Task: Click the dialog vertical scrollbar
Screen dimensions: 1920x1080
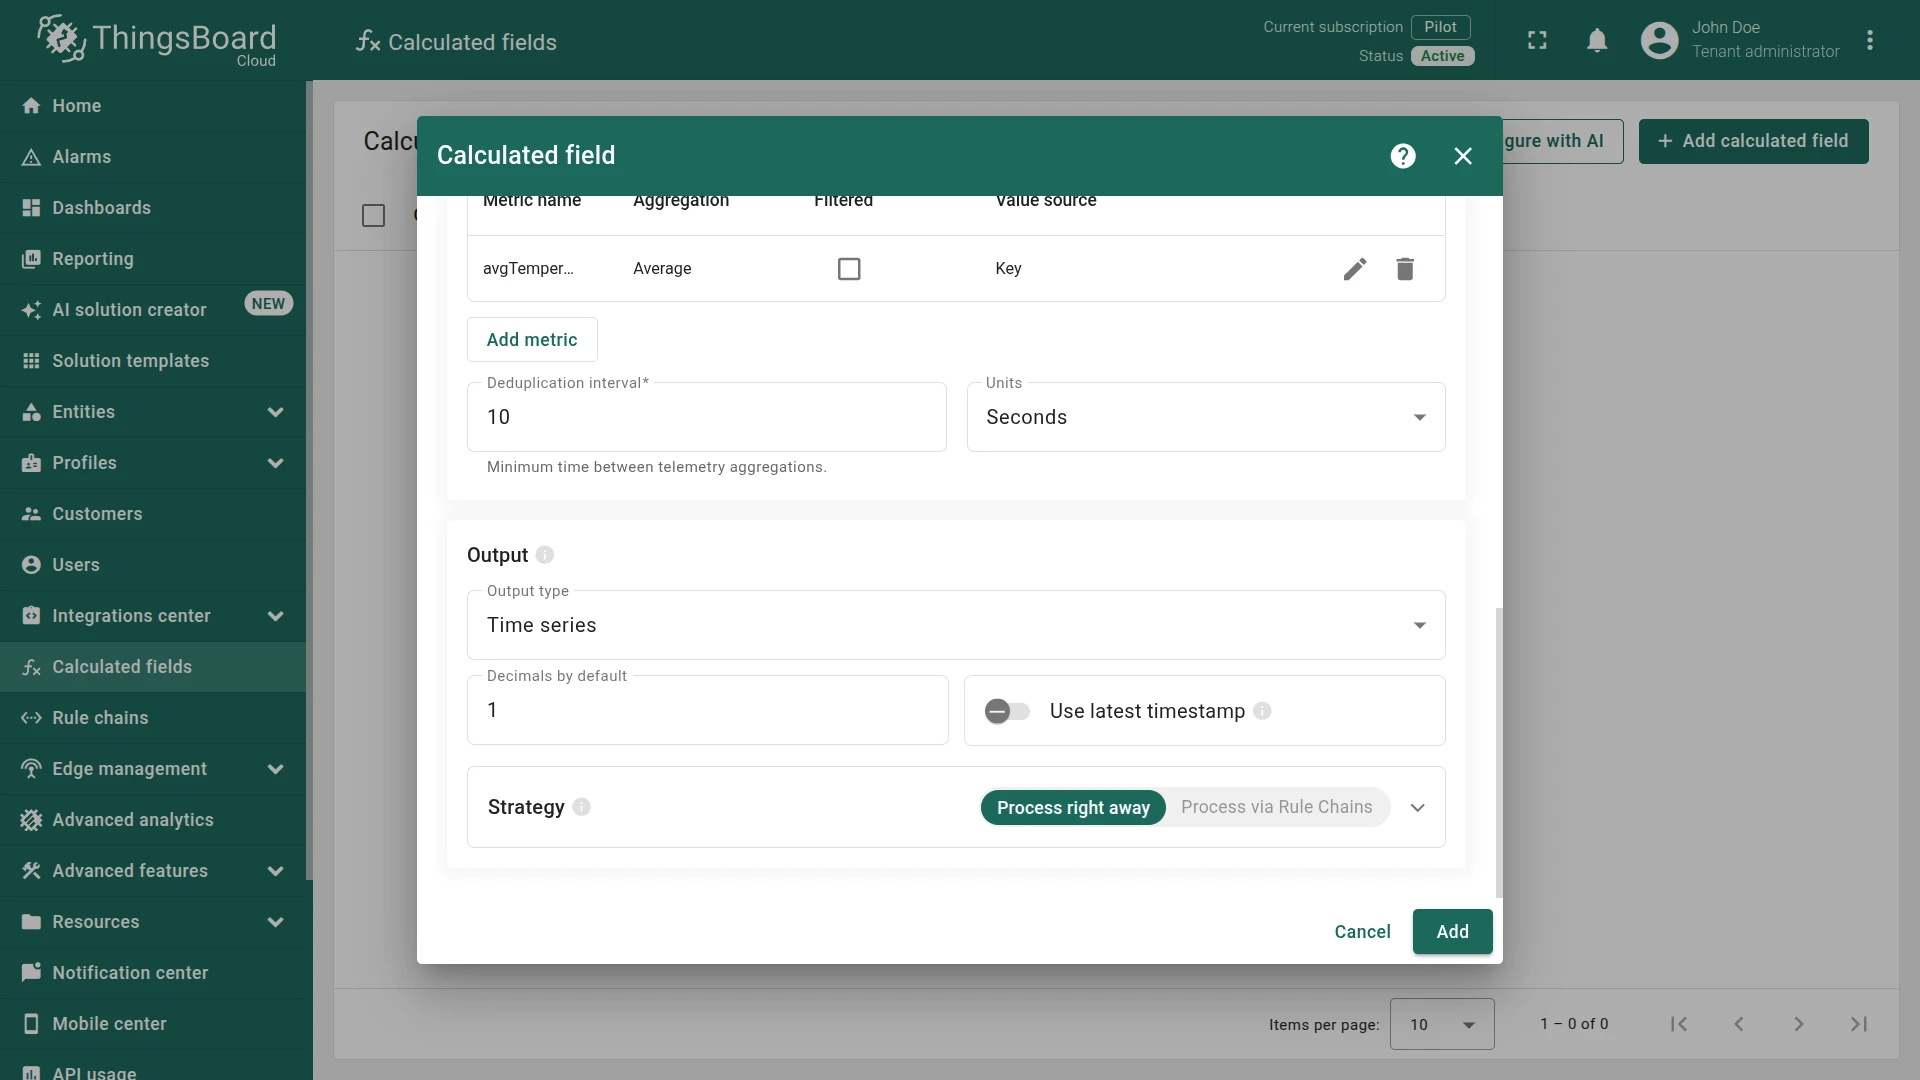Action: [1498, 753]
